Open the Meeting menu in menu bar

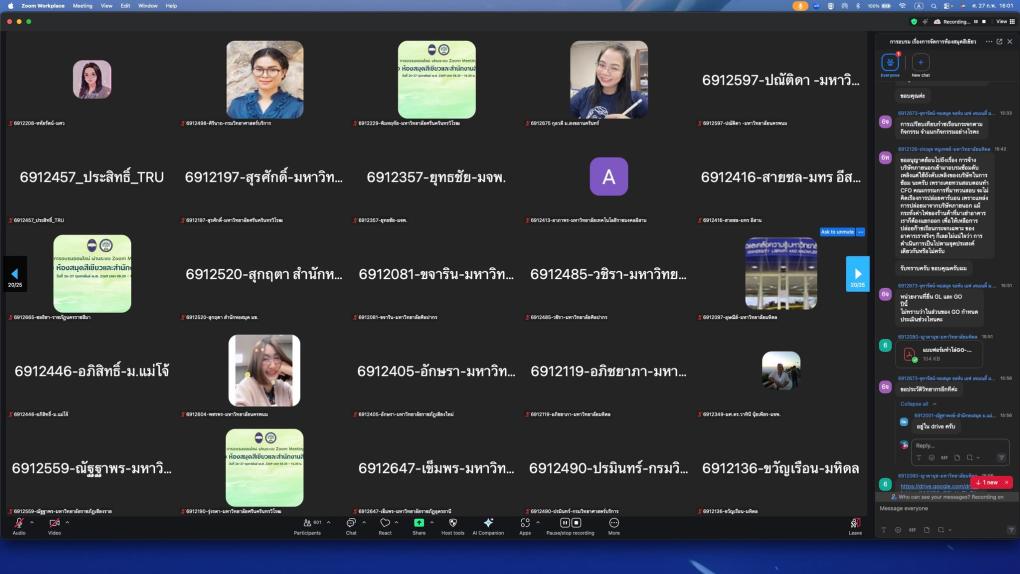click(82, 5)
